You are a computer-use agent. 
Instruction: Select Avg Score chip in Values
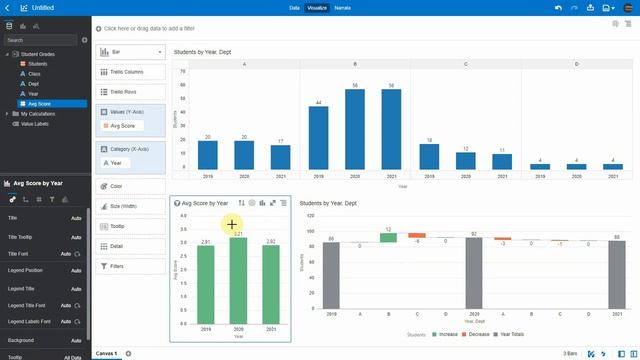(x=122, y=126)
